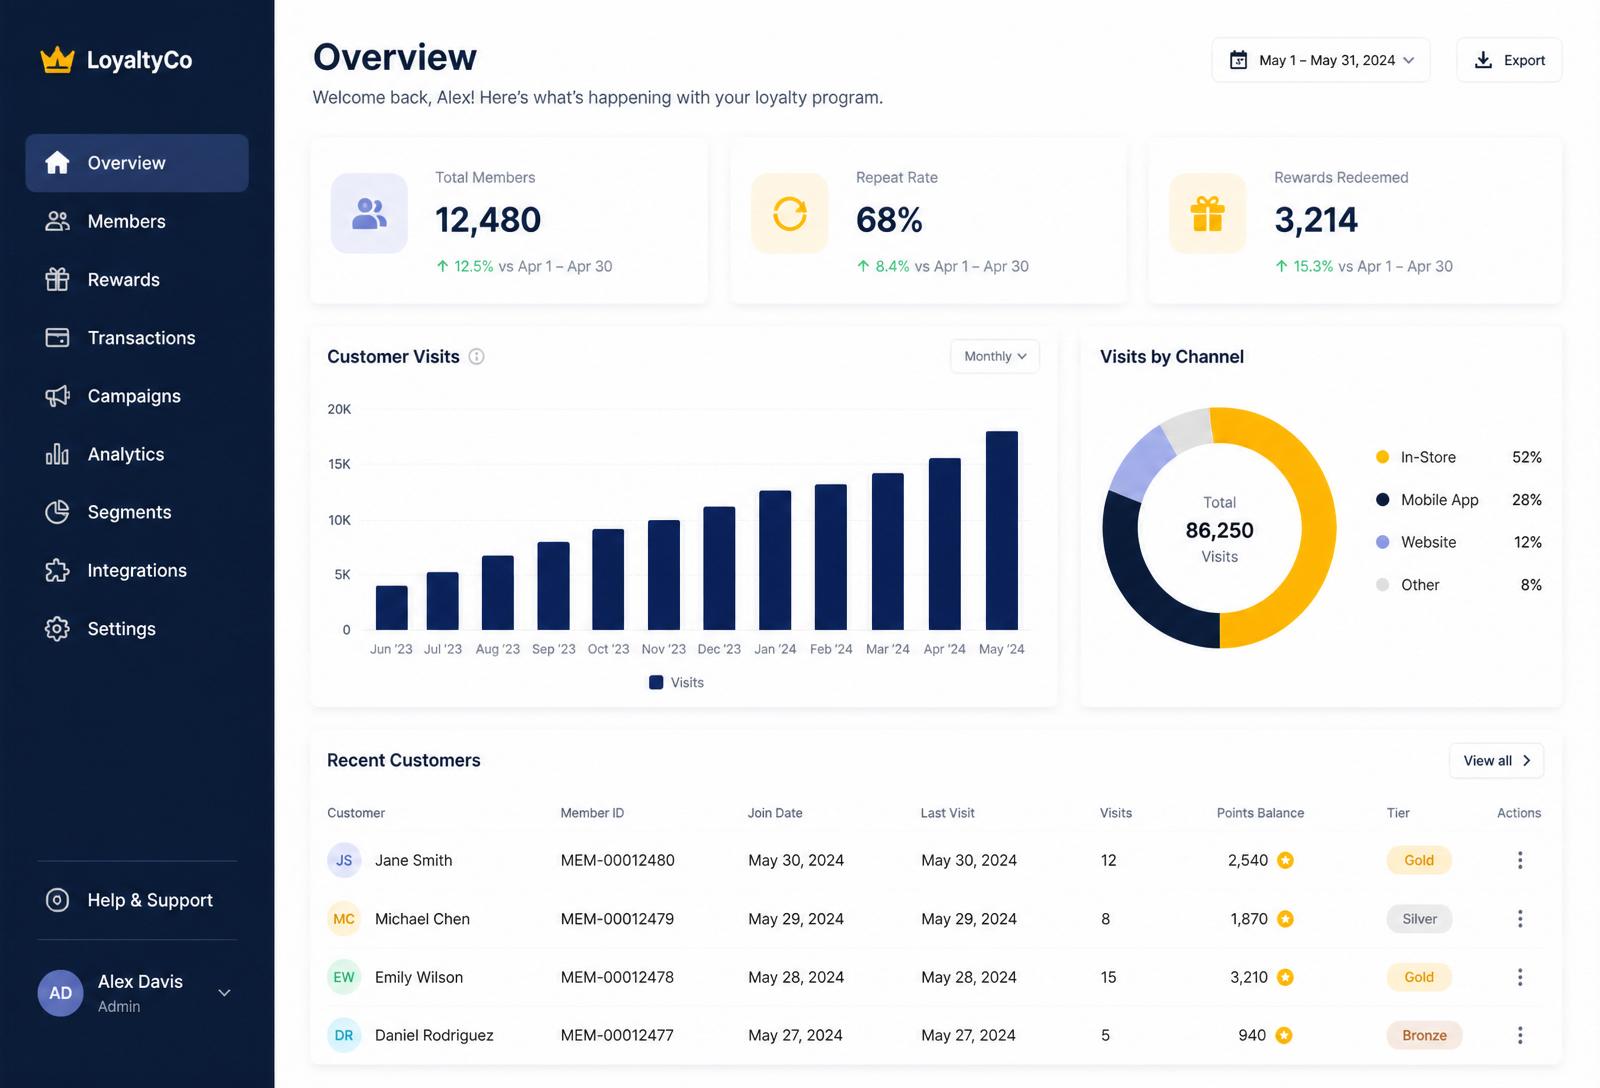1600x1088 pixels.
Task: Click the Analytics bar chart icon
Action: (57, 454)
